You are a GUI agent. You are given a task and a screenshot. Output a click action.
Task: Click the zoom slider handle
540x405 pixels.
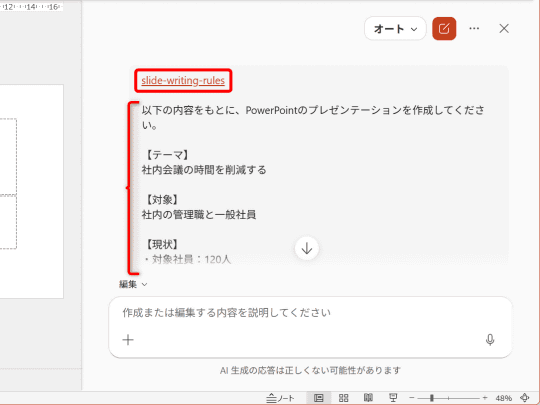point(432,398)
